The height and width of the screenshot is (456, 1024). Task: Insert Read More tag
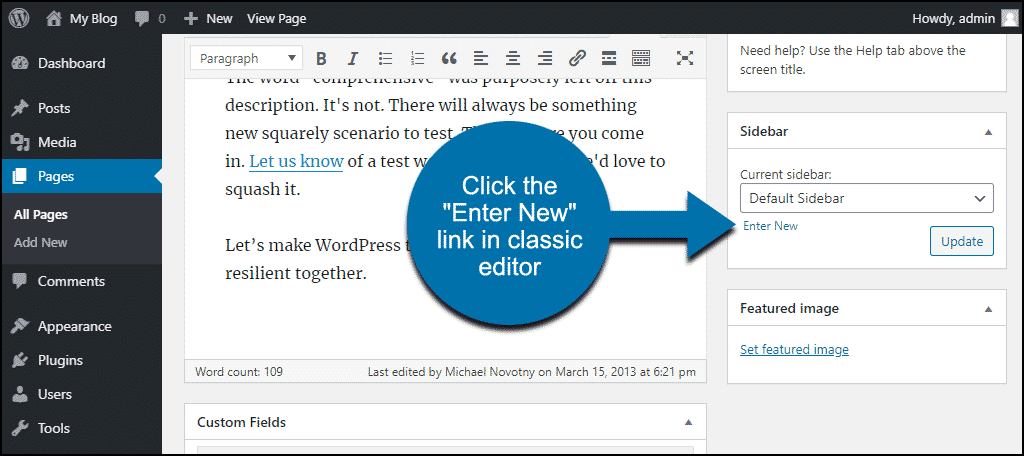[609, 58]
